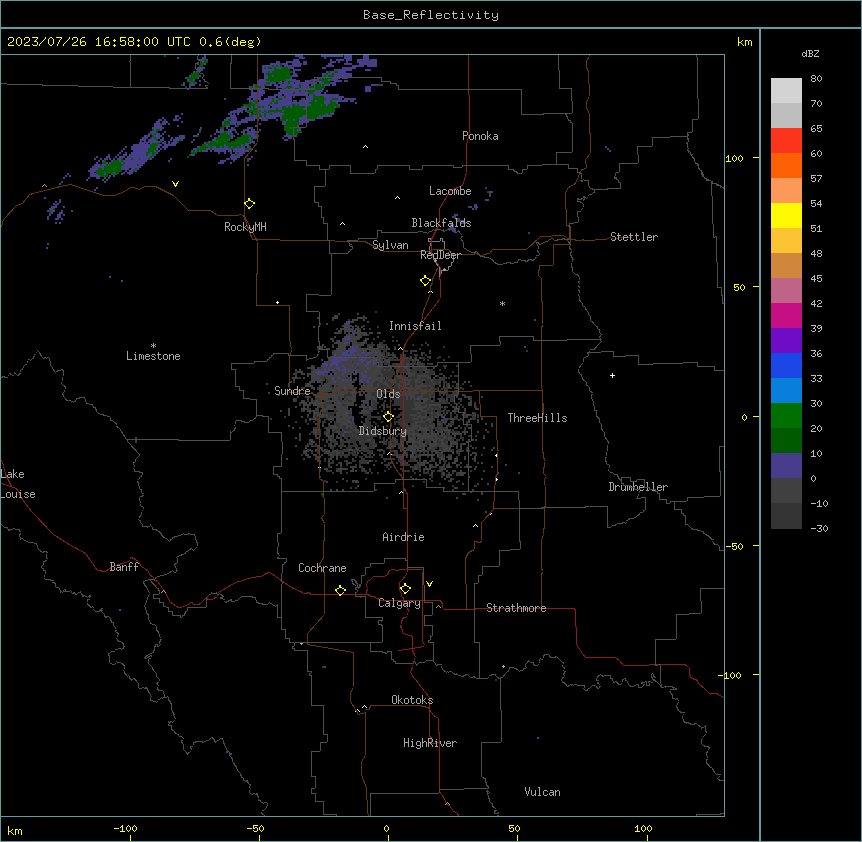Click the Drumheller city label

pyautogui.click(x=638, y=487)
